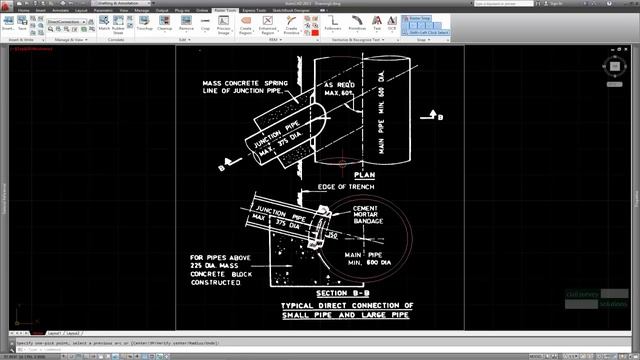Click the red color swatch in REM panel

coord(315,33)
